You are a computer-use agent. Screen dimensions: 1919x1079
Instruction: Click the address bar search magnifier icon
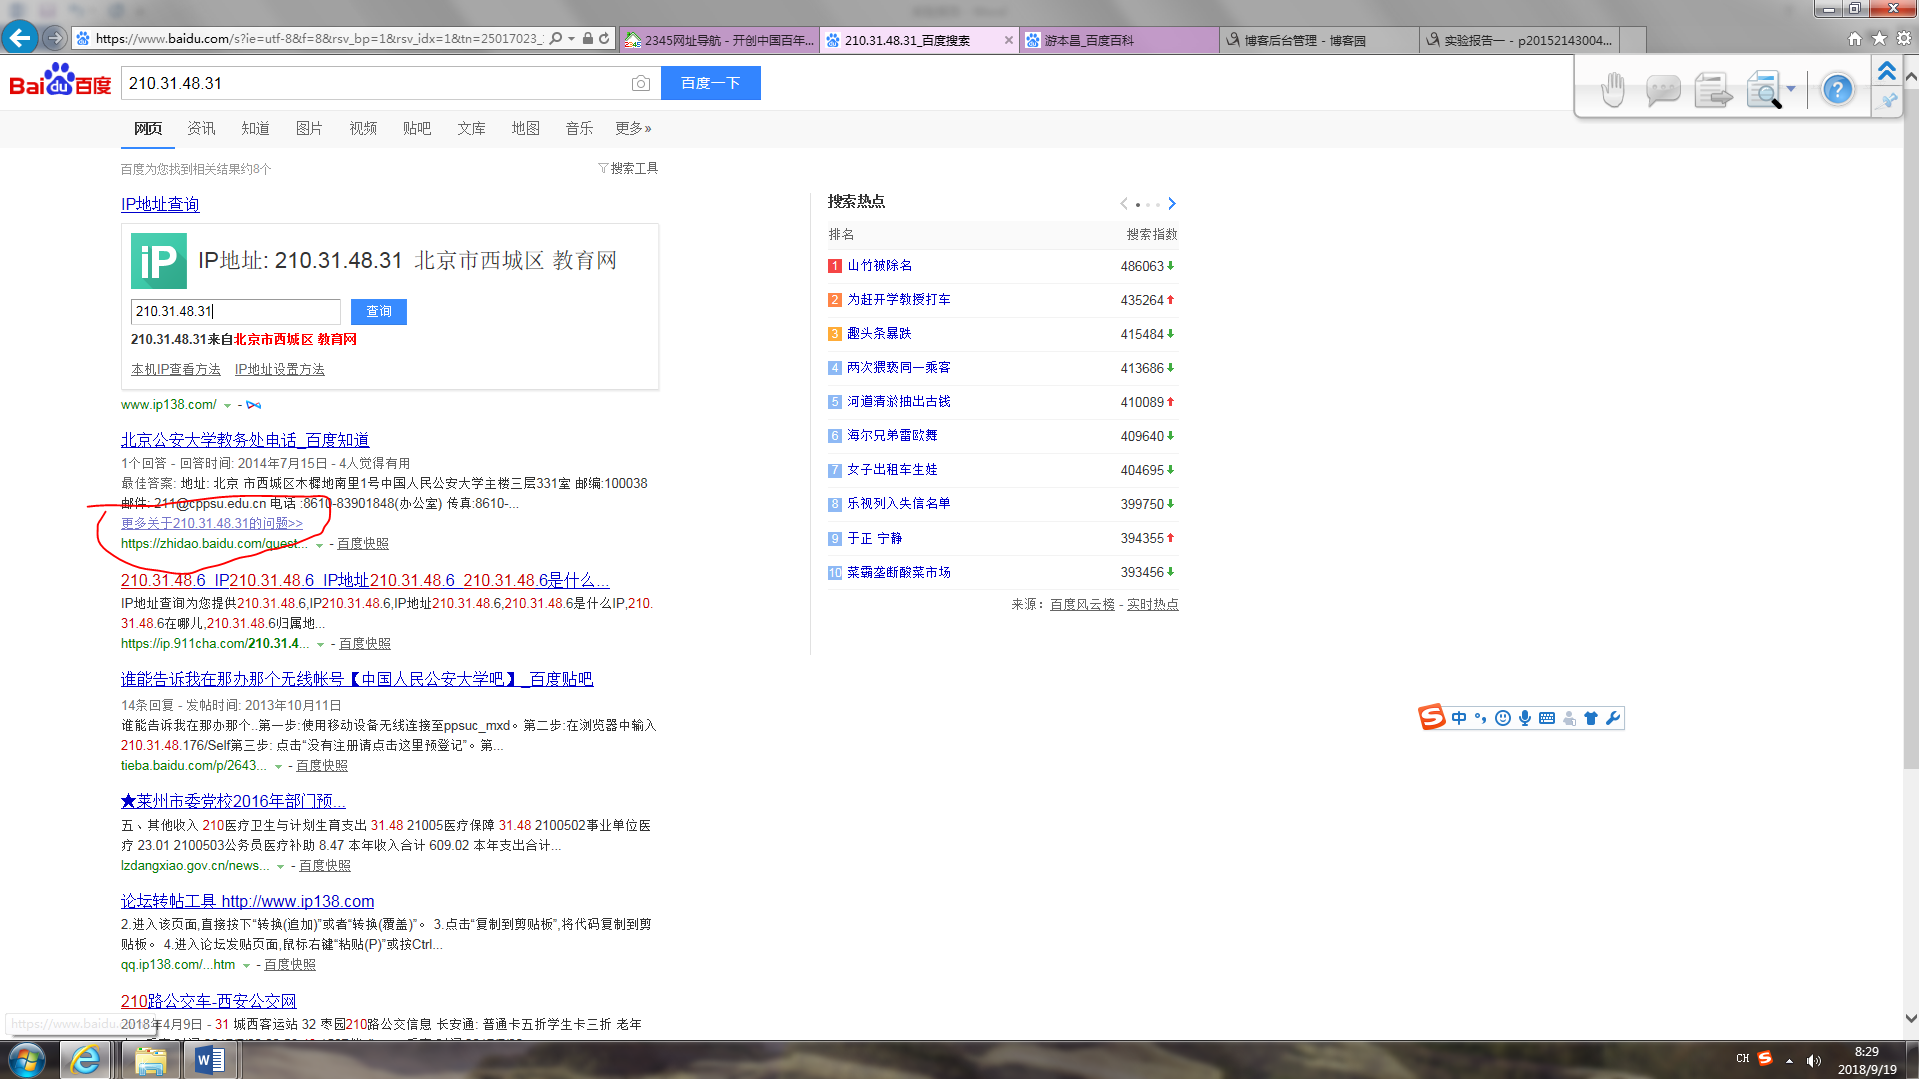pos(556,38)
